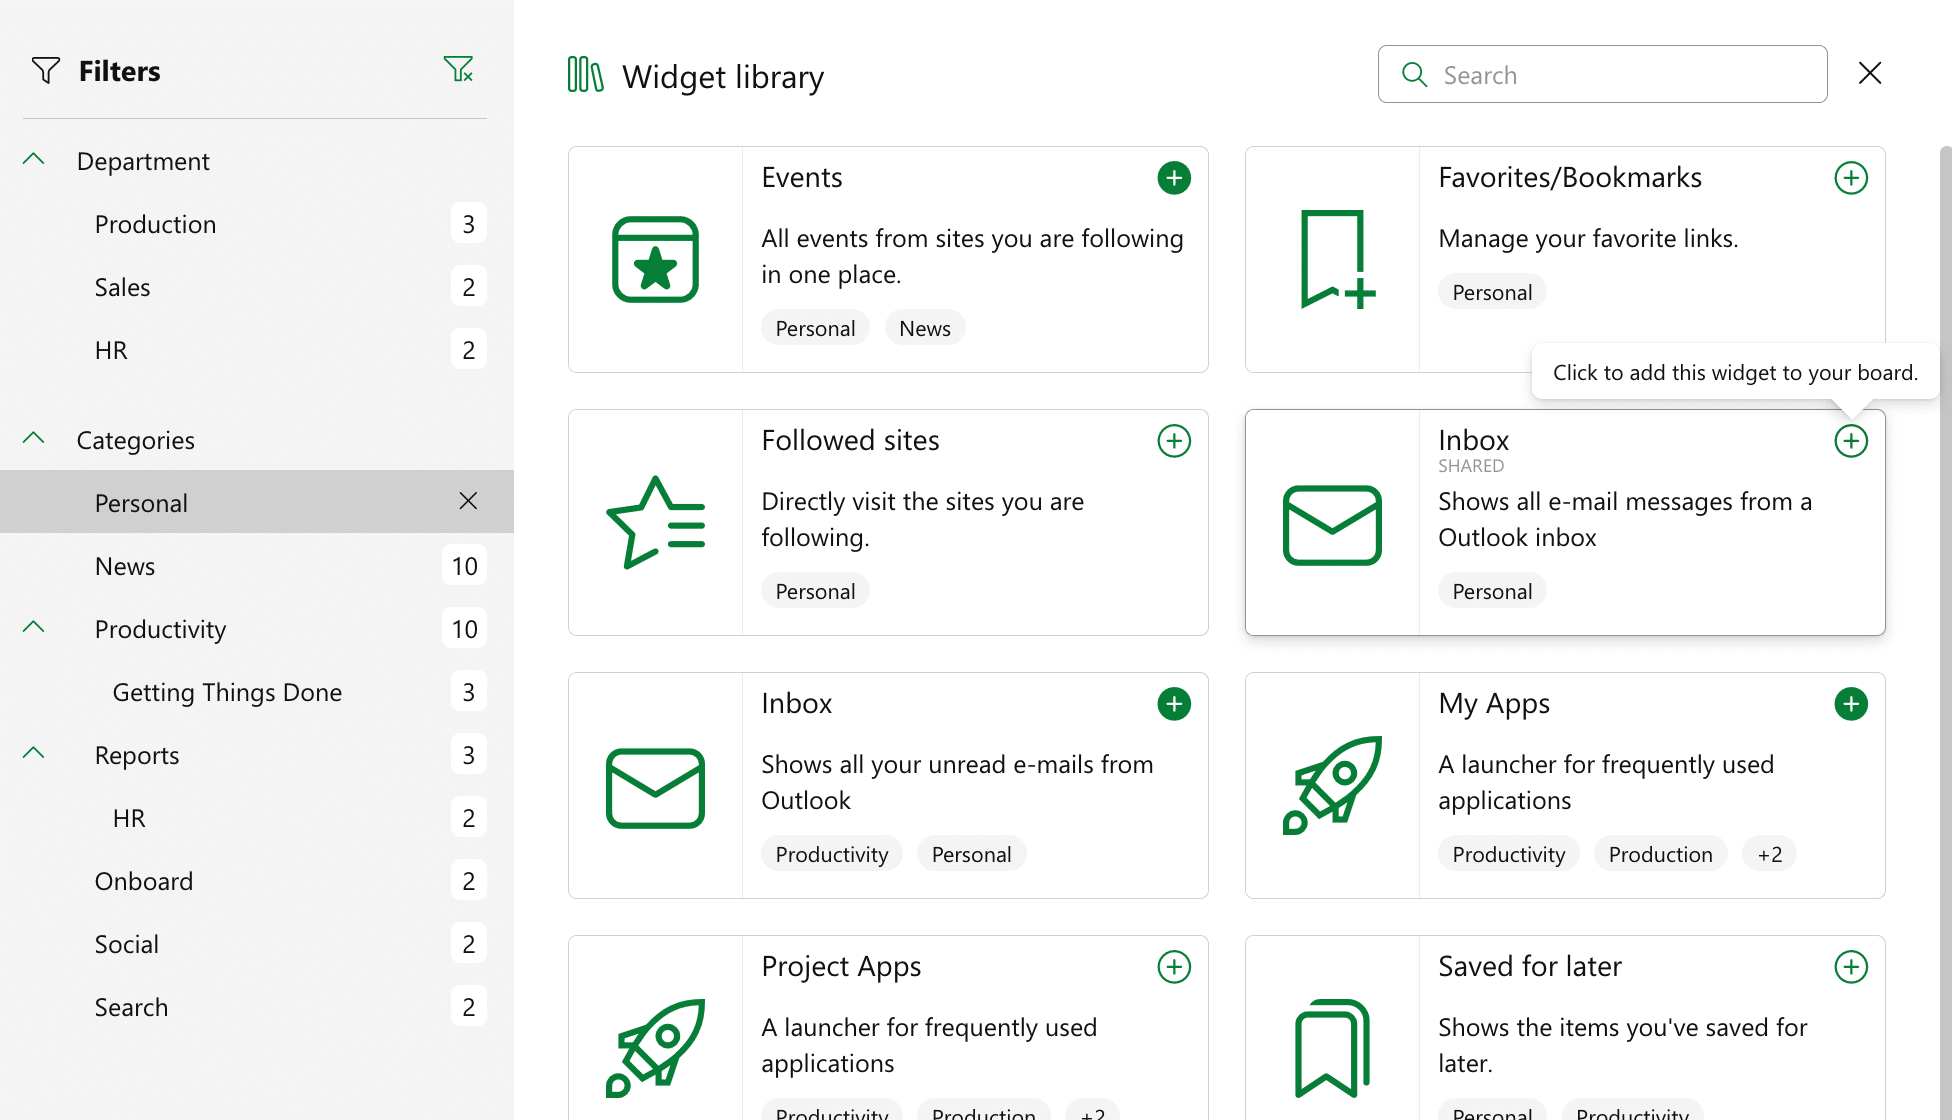Remove the Personal category filter
The width and height of the screenshot is (1952, 1120).
click(x=468, y=501)
